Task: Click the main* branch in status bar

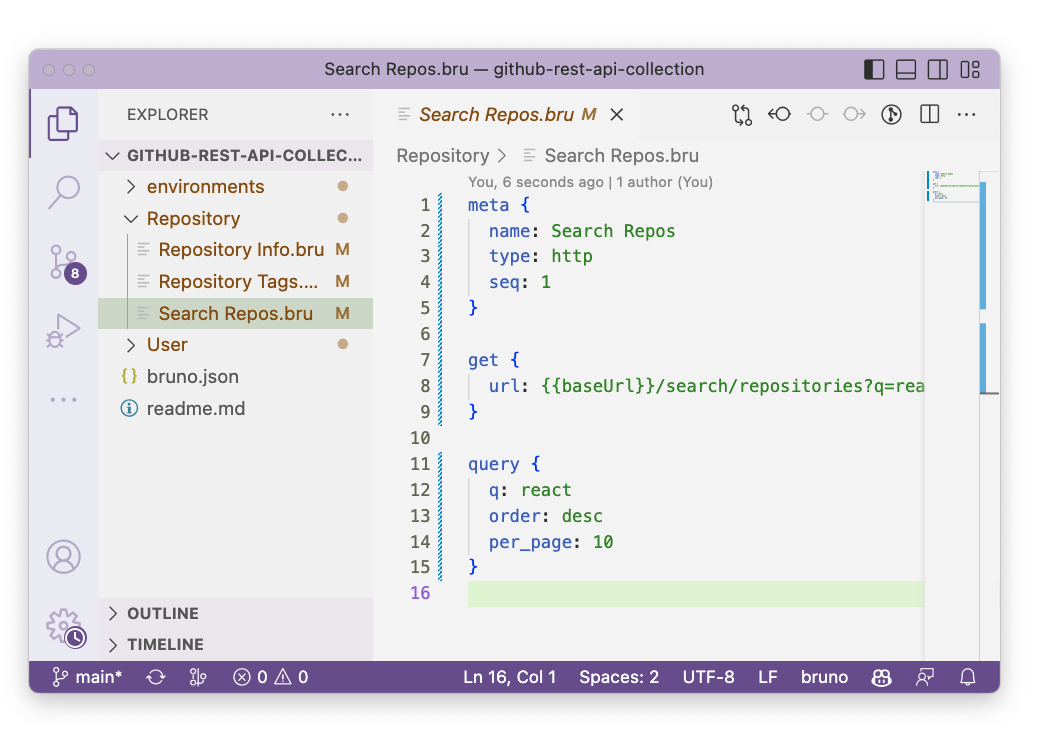Action: coord(88,677)
